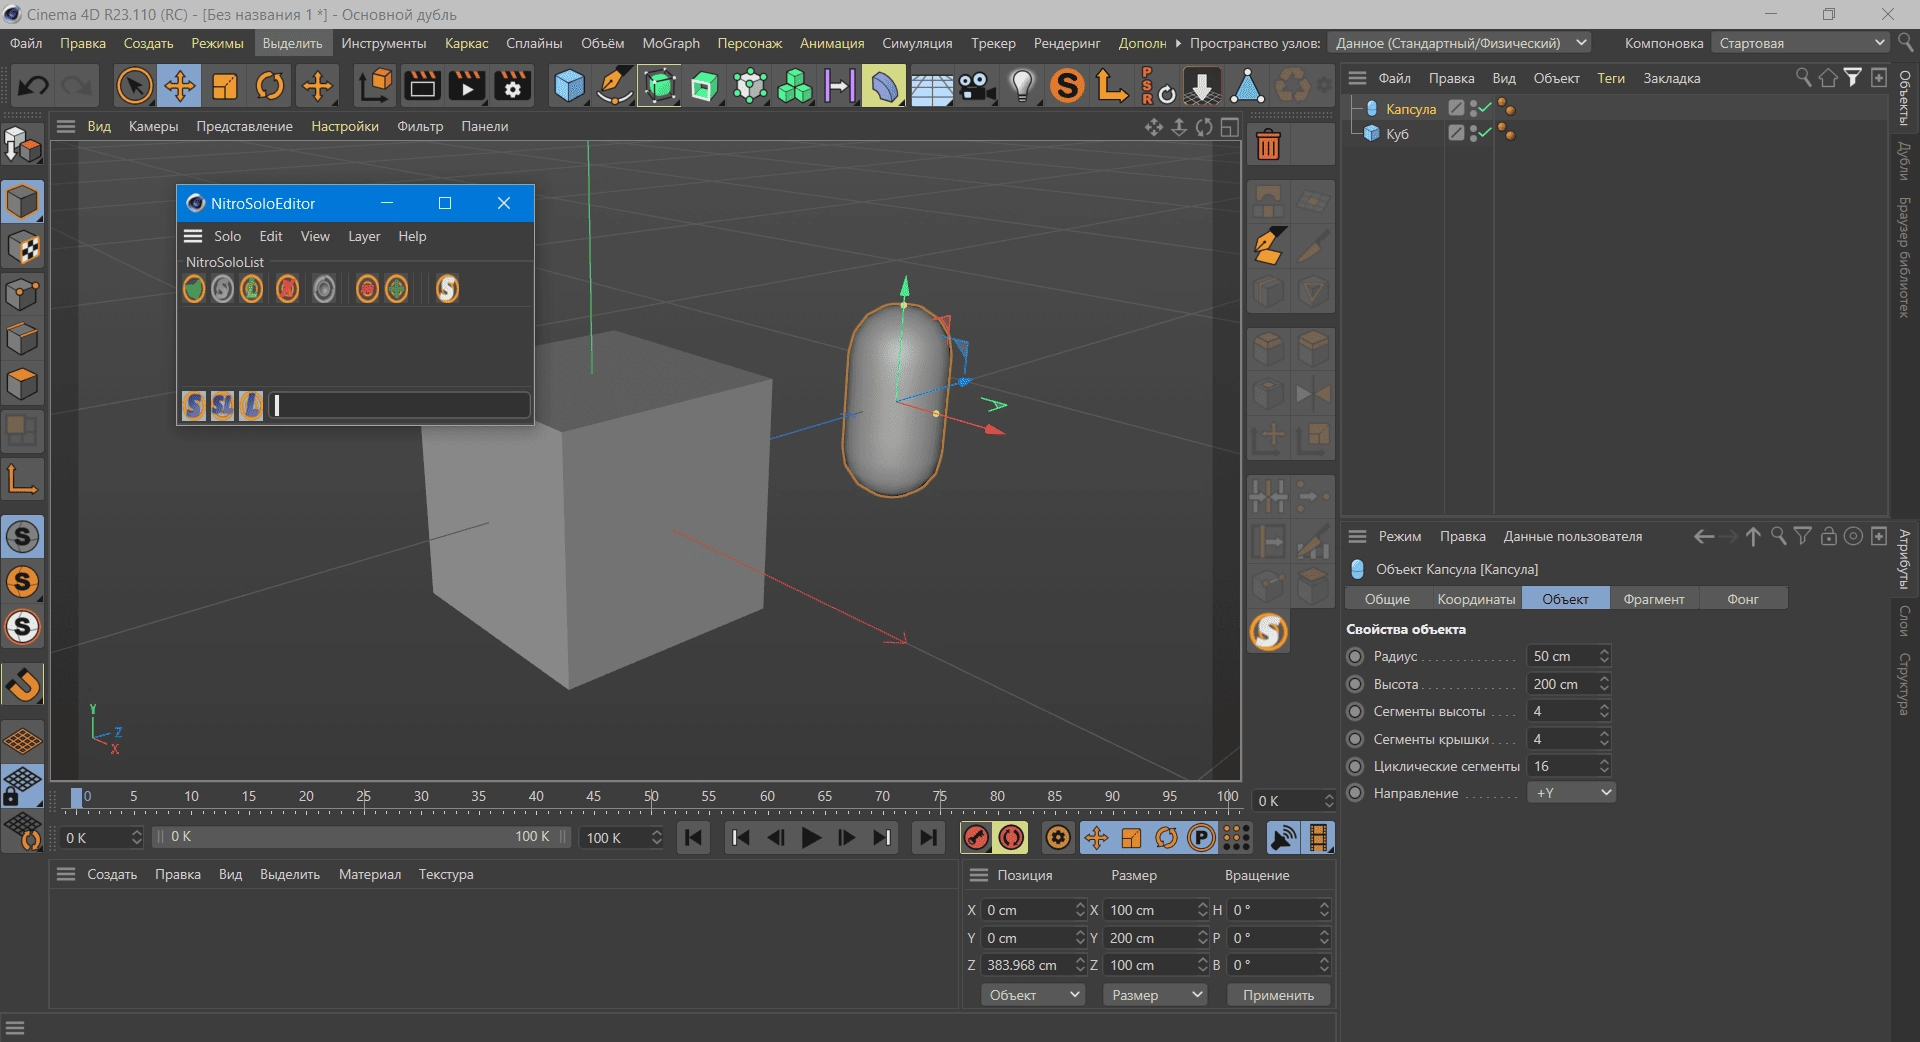Click the orange swirl S icon below the right palette

(1268, 632)
